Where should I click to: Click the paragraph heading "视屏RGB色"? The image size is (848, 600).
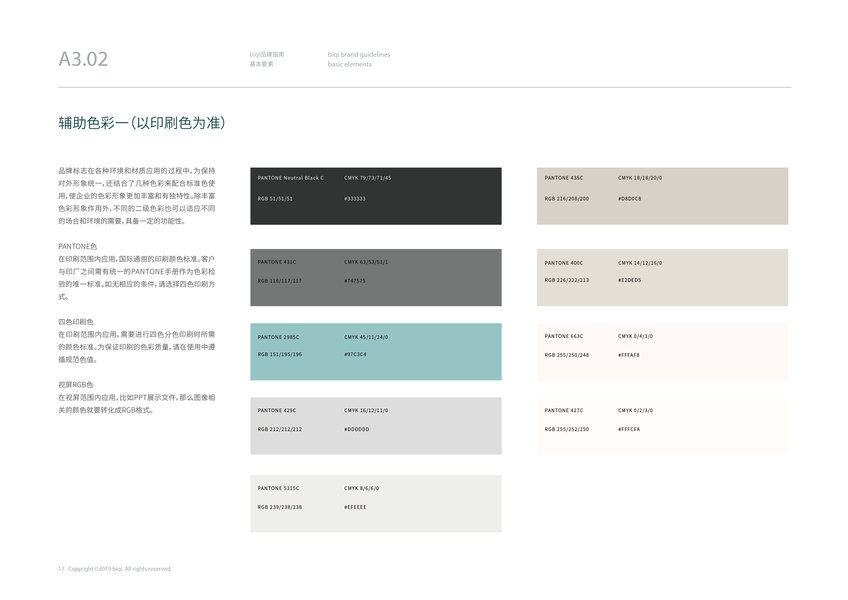click(76, 385)
